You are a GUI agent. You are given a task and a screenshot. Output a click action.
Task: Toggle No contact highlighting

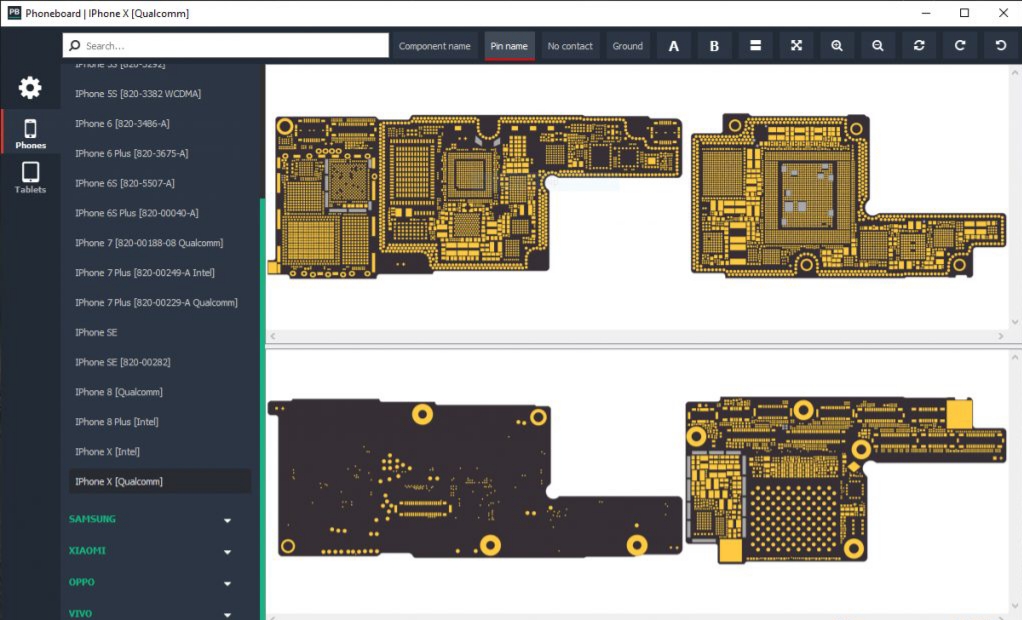click(570, 46)
